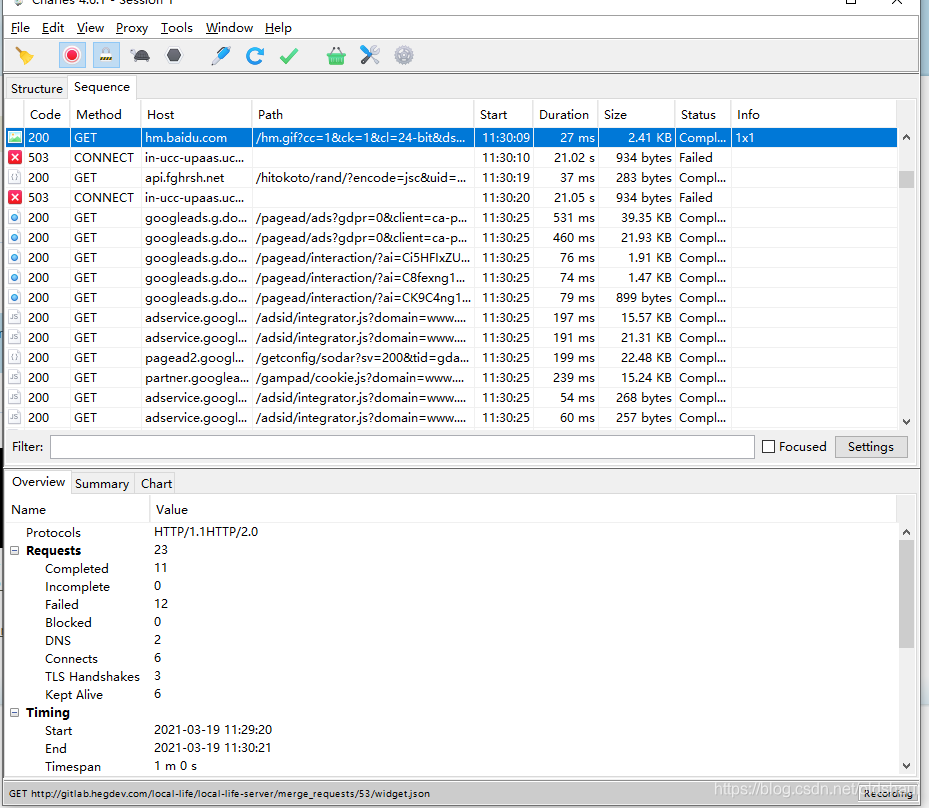Open the Help menu
Image resolution: width=929 pixels, height=808 pixels.
(278, 28)
